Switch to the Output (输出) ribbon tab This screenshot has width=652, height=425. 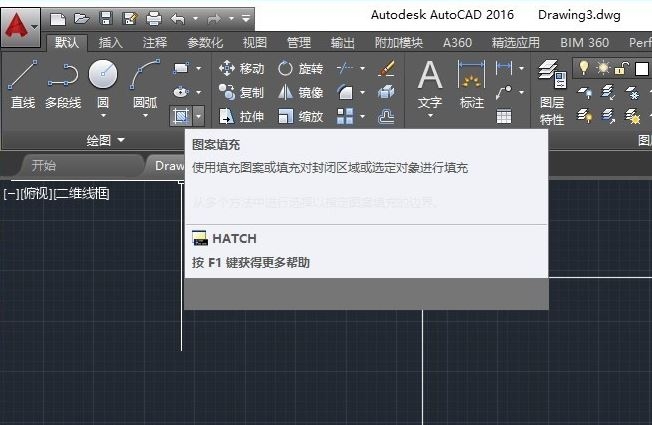343,42
